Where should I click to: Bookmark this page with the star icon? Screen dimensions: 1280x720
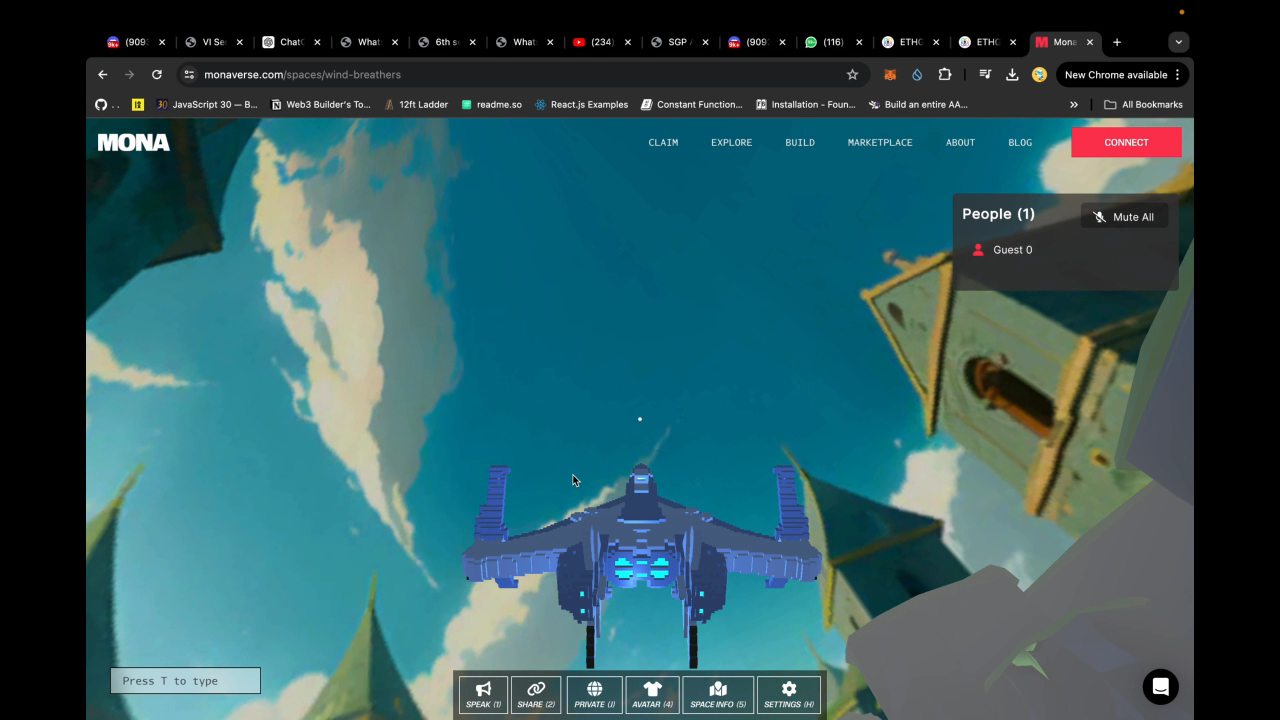point(852,74)
